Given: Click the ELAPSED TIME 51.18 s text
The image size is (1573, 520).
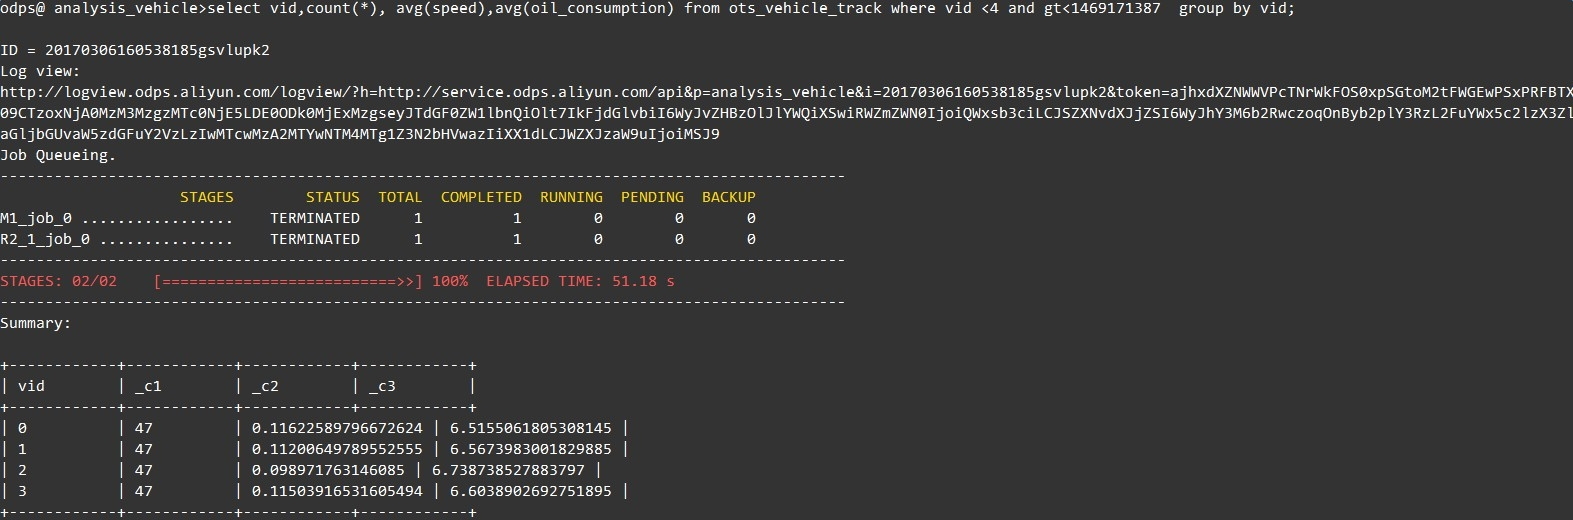Looking at the screenshot, I should click(580, 281).
